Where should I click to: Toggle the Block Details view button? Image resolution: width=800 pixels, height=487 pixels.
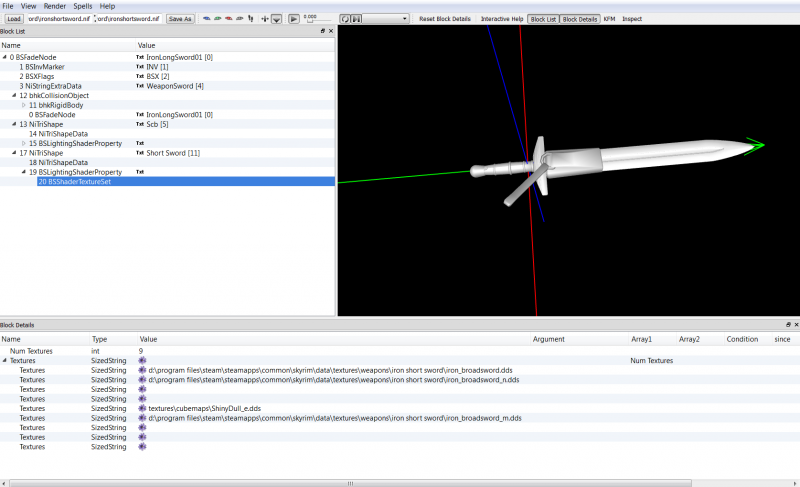[x=579, y=19]
